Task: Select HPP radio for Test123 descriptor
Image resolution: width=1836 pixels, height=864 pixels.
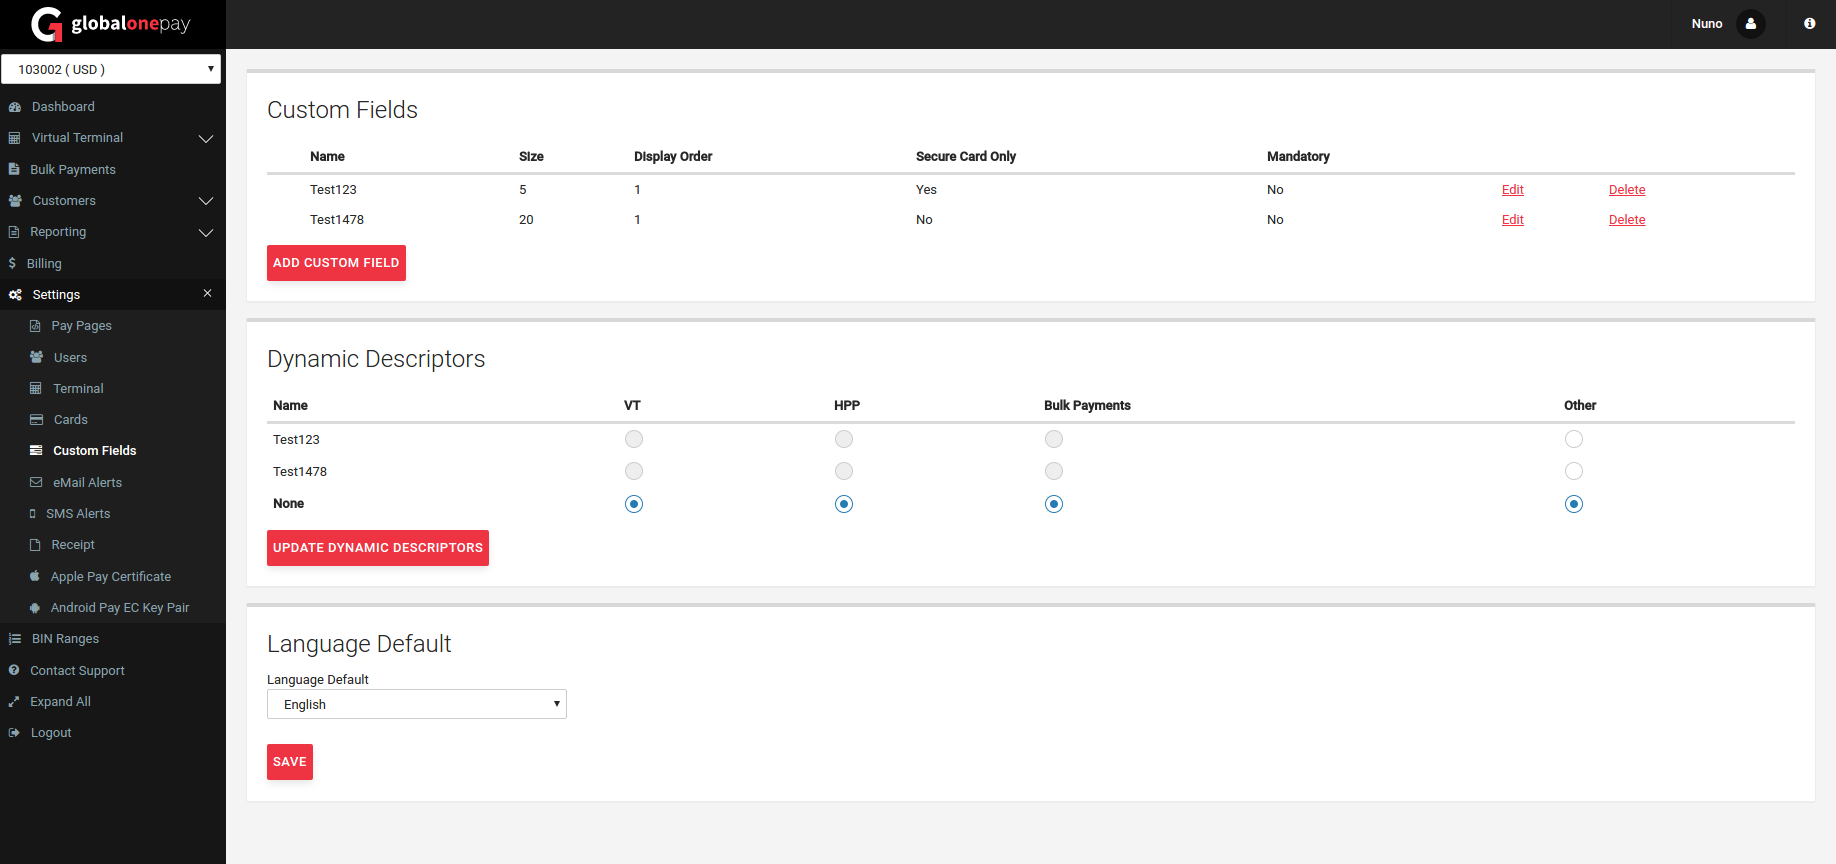Action: [x=844, y=439]
